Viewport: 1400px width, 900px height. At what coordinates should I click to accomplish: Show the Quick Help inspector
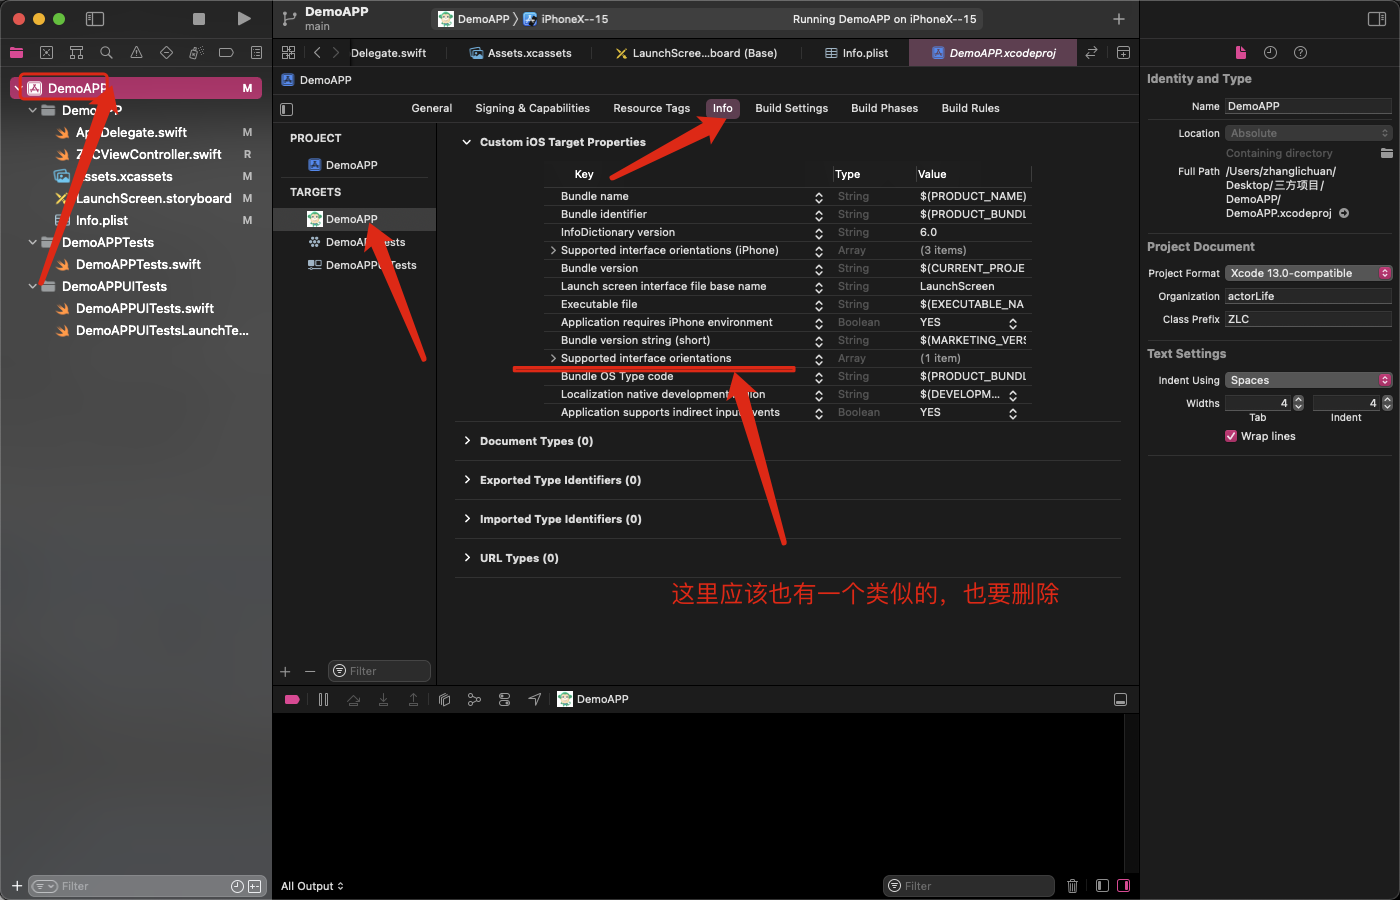pos(1300,53)
